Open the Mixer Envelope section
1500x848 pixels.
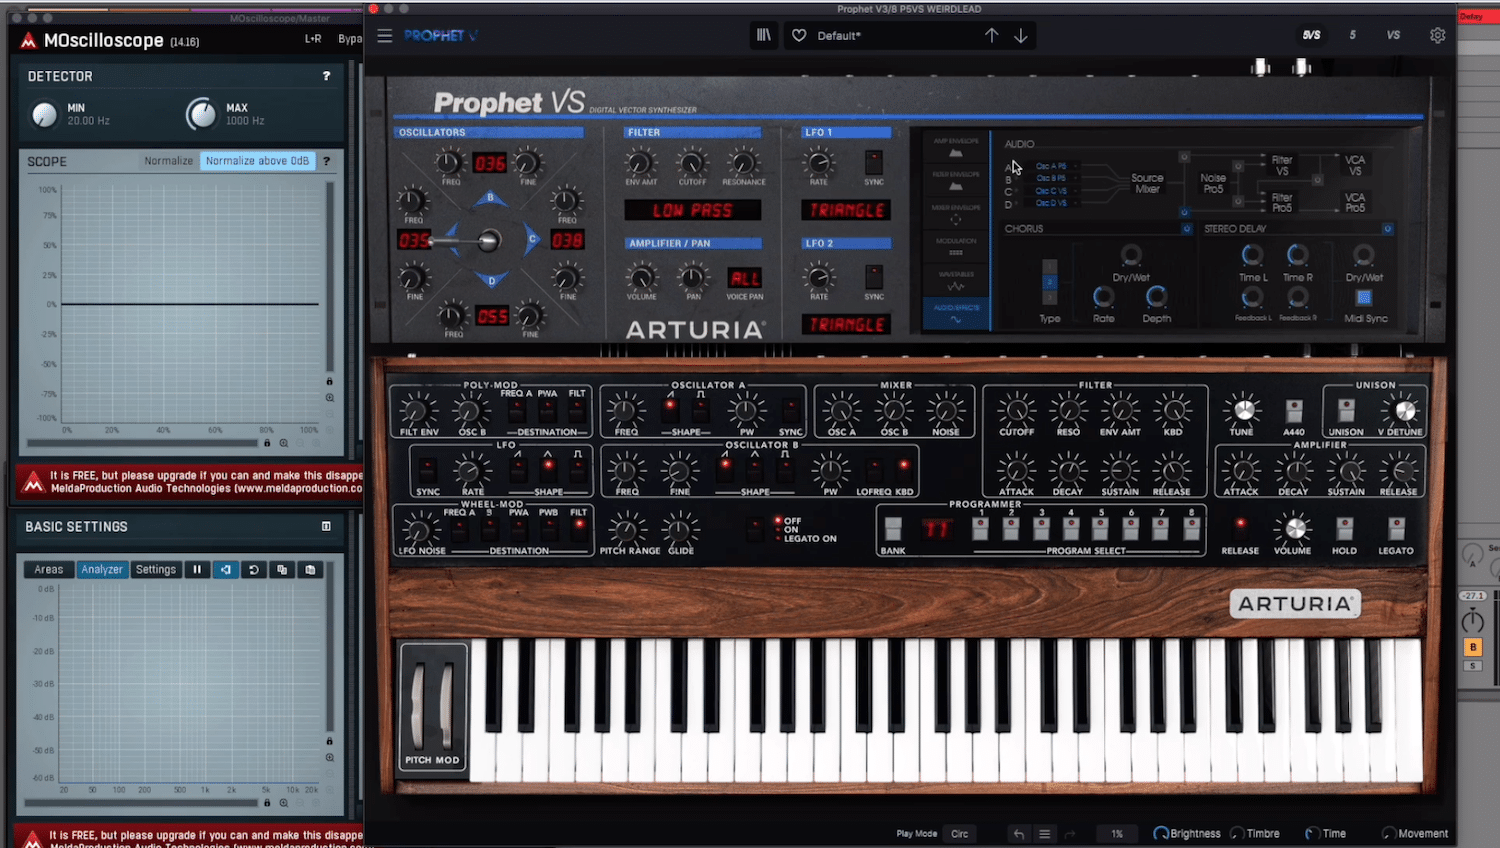(x=956, y=215)
